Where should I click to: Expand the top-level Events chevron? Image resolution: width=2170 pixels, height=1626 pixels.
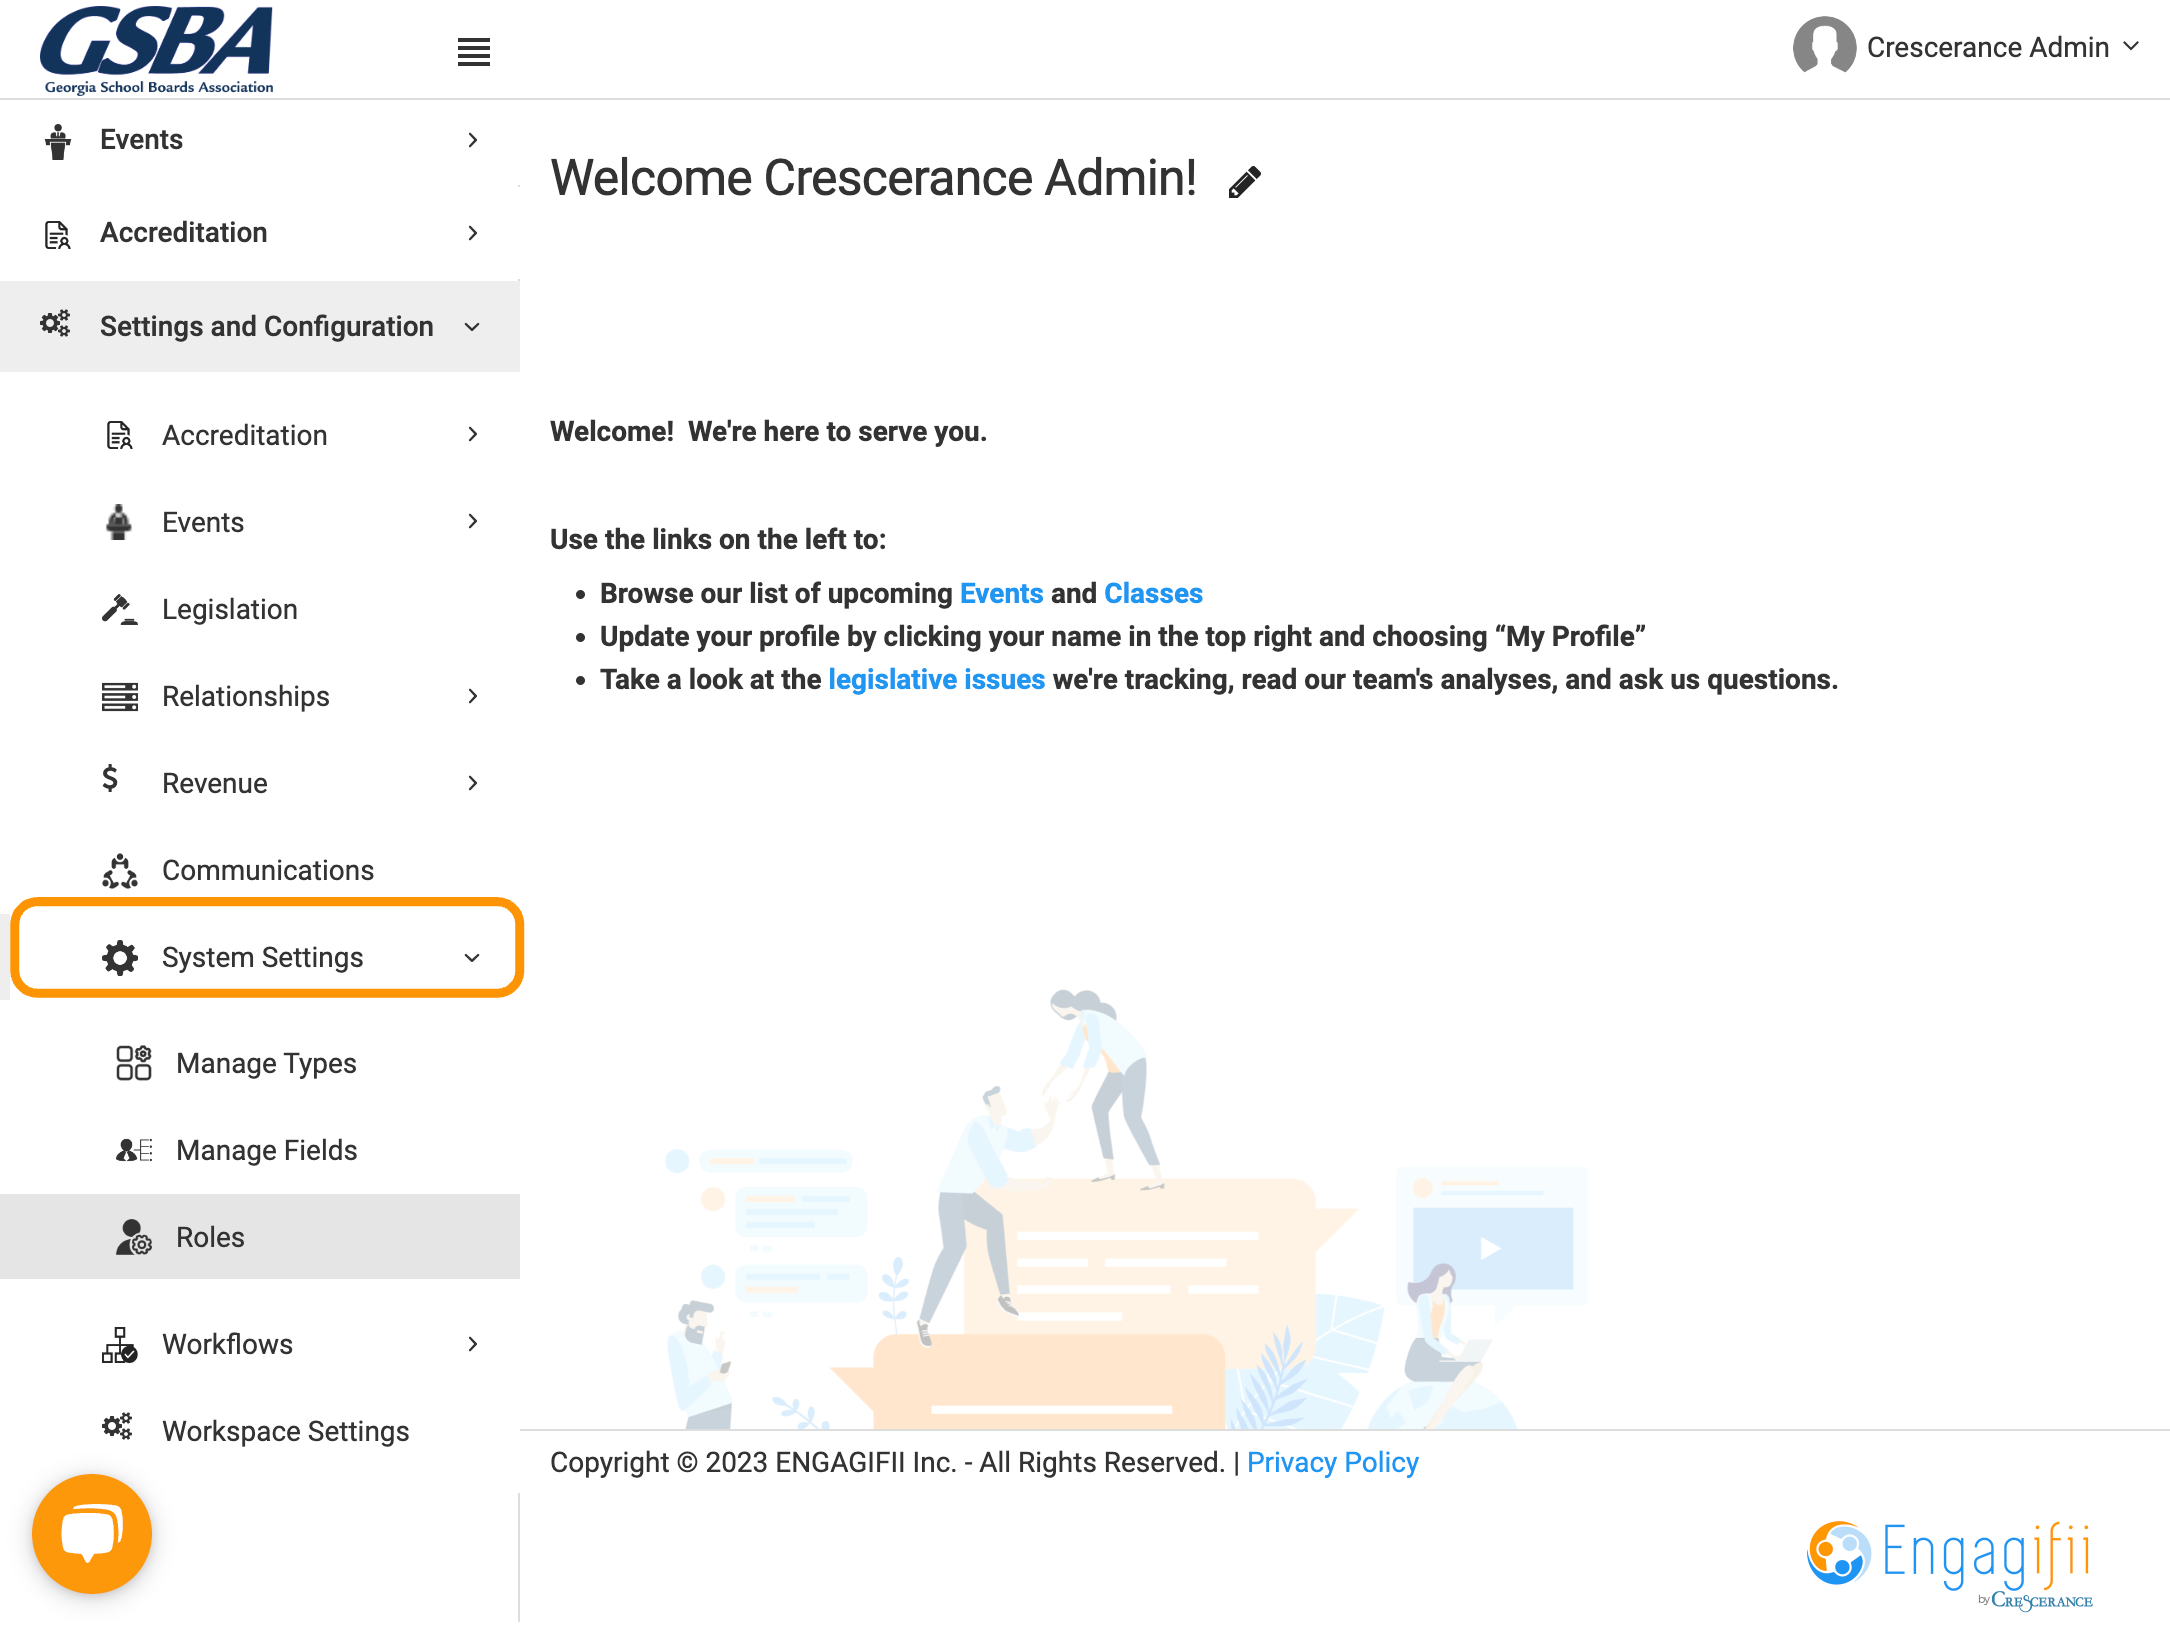pyautogui.click(x=473, y=140)
